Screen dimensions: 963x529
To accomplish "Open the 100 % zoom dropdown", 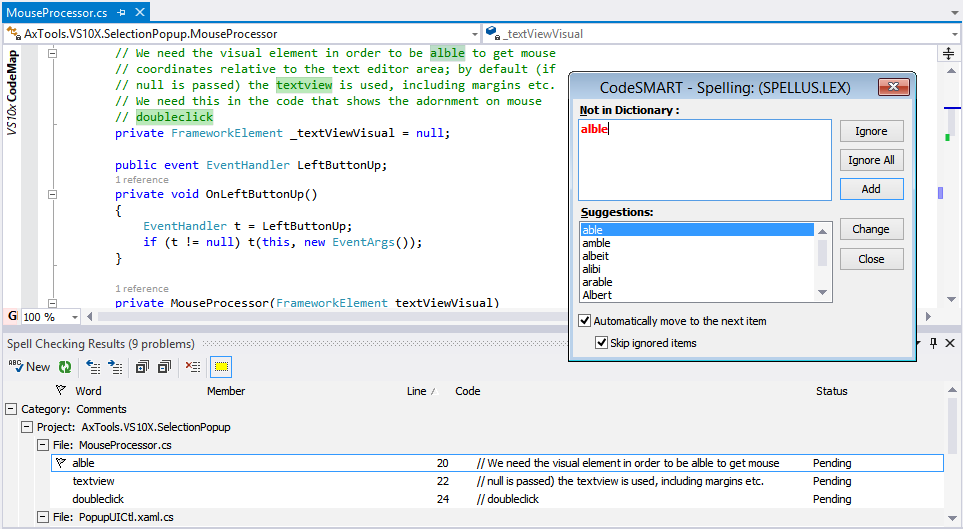I will pos(75,317).
